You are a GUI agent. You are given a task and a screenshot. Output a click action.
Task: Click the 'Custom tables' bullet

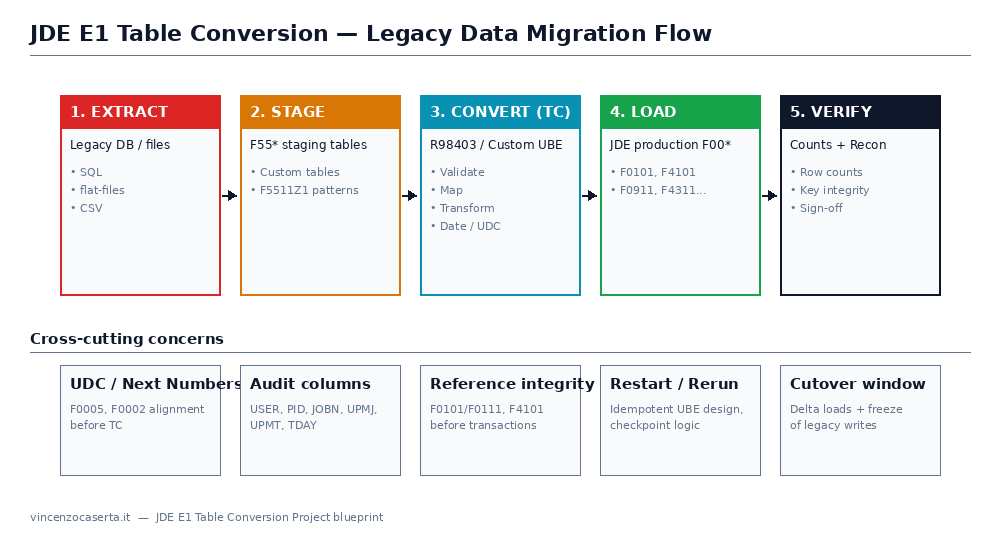click(x=295, y=172)
